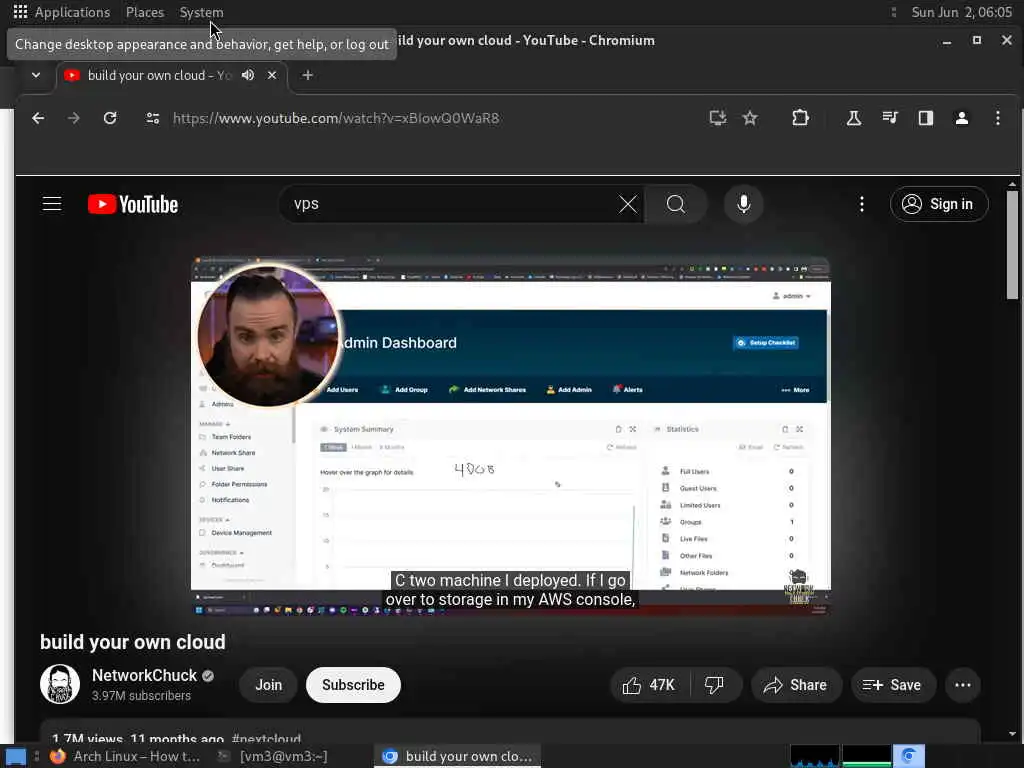Click the Sign in button
Screen dimensions: 1024x768
[939, 204]
